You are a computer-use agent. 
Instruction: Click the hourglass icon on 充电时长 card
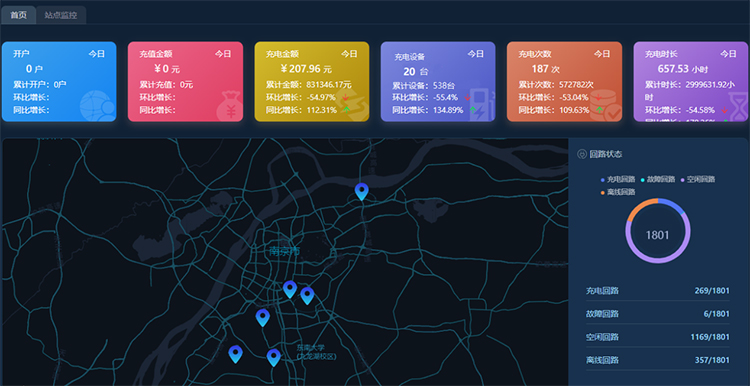point(738,105)
